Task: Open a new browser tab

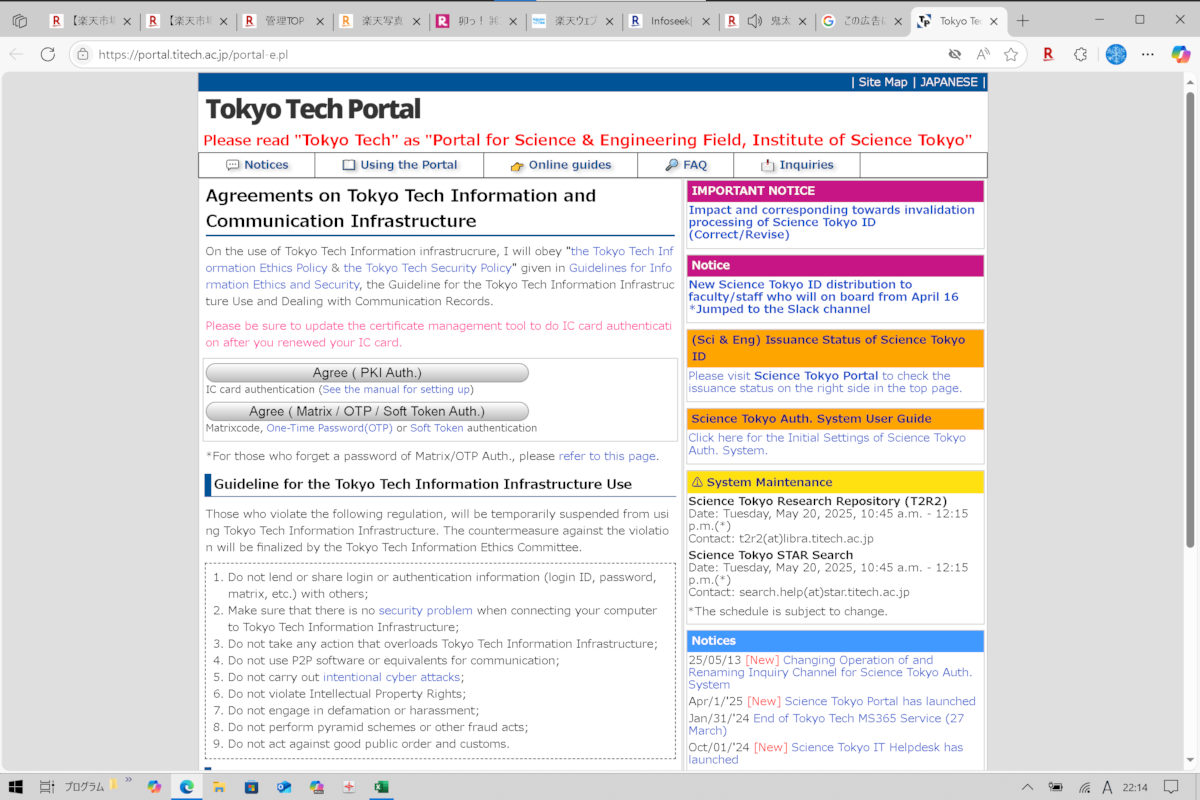Action: coord(1022,20)
